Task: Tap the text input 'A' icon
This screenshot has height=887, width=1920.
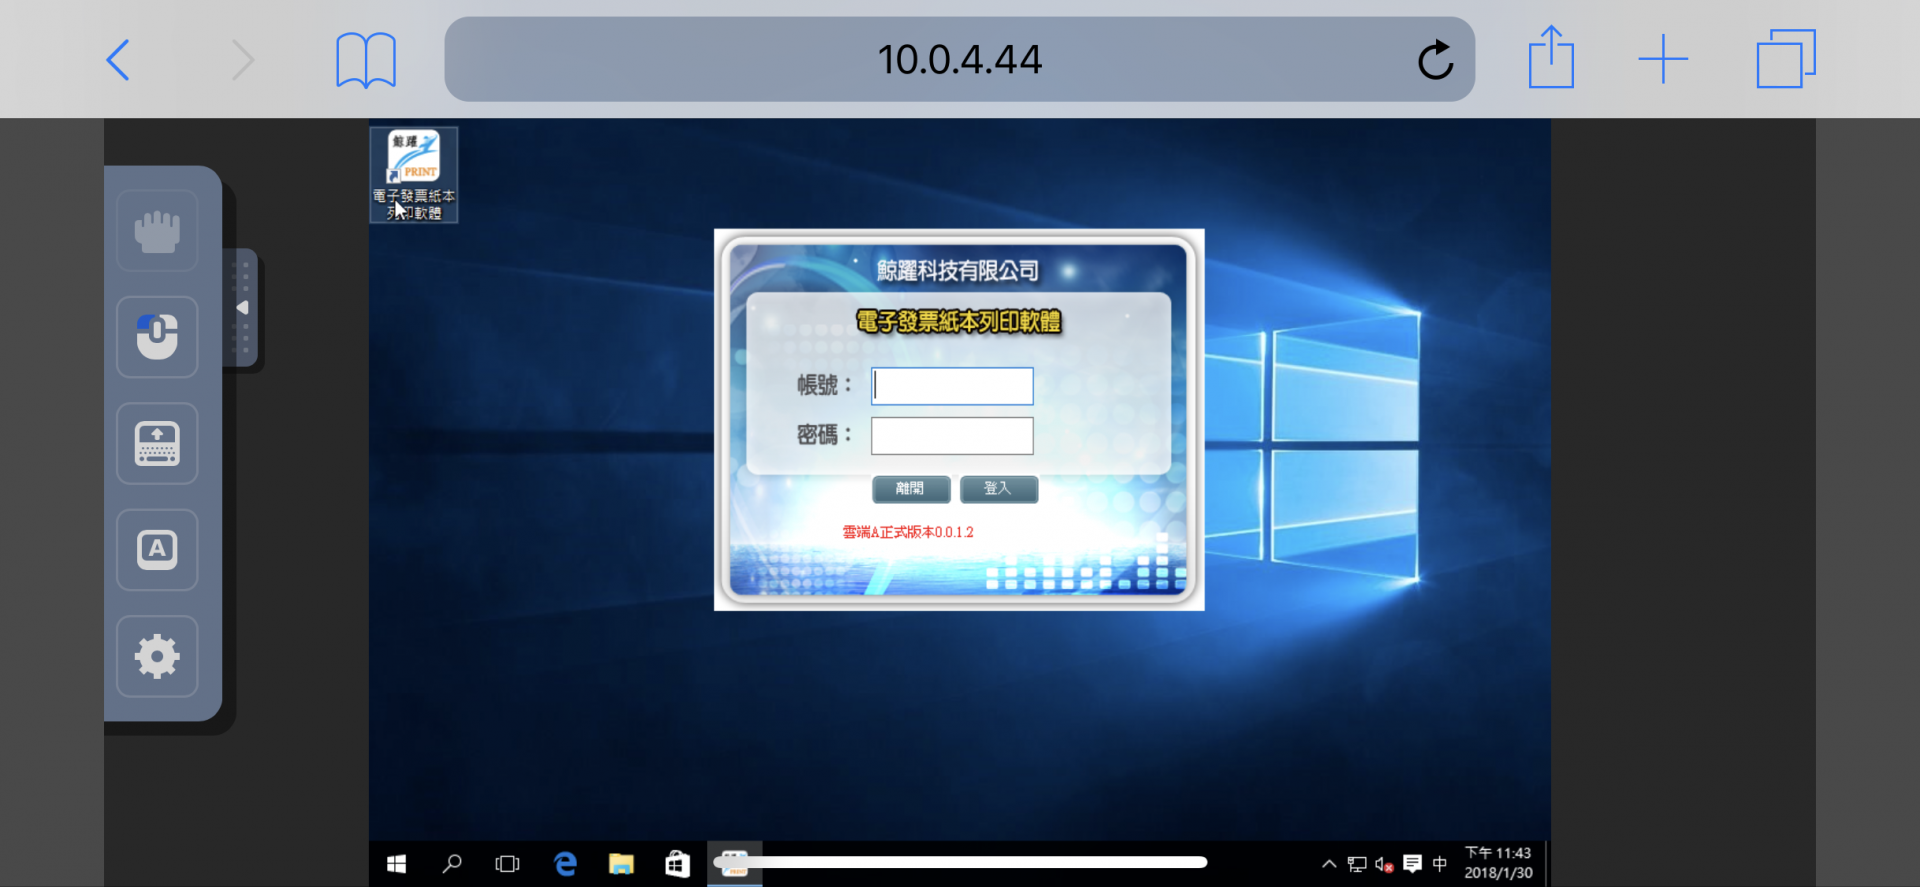Action: point(157,550)
